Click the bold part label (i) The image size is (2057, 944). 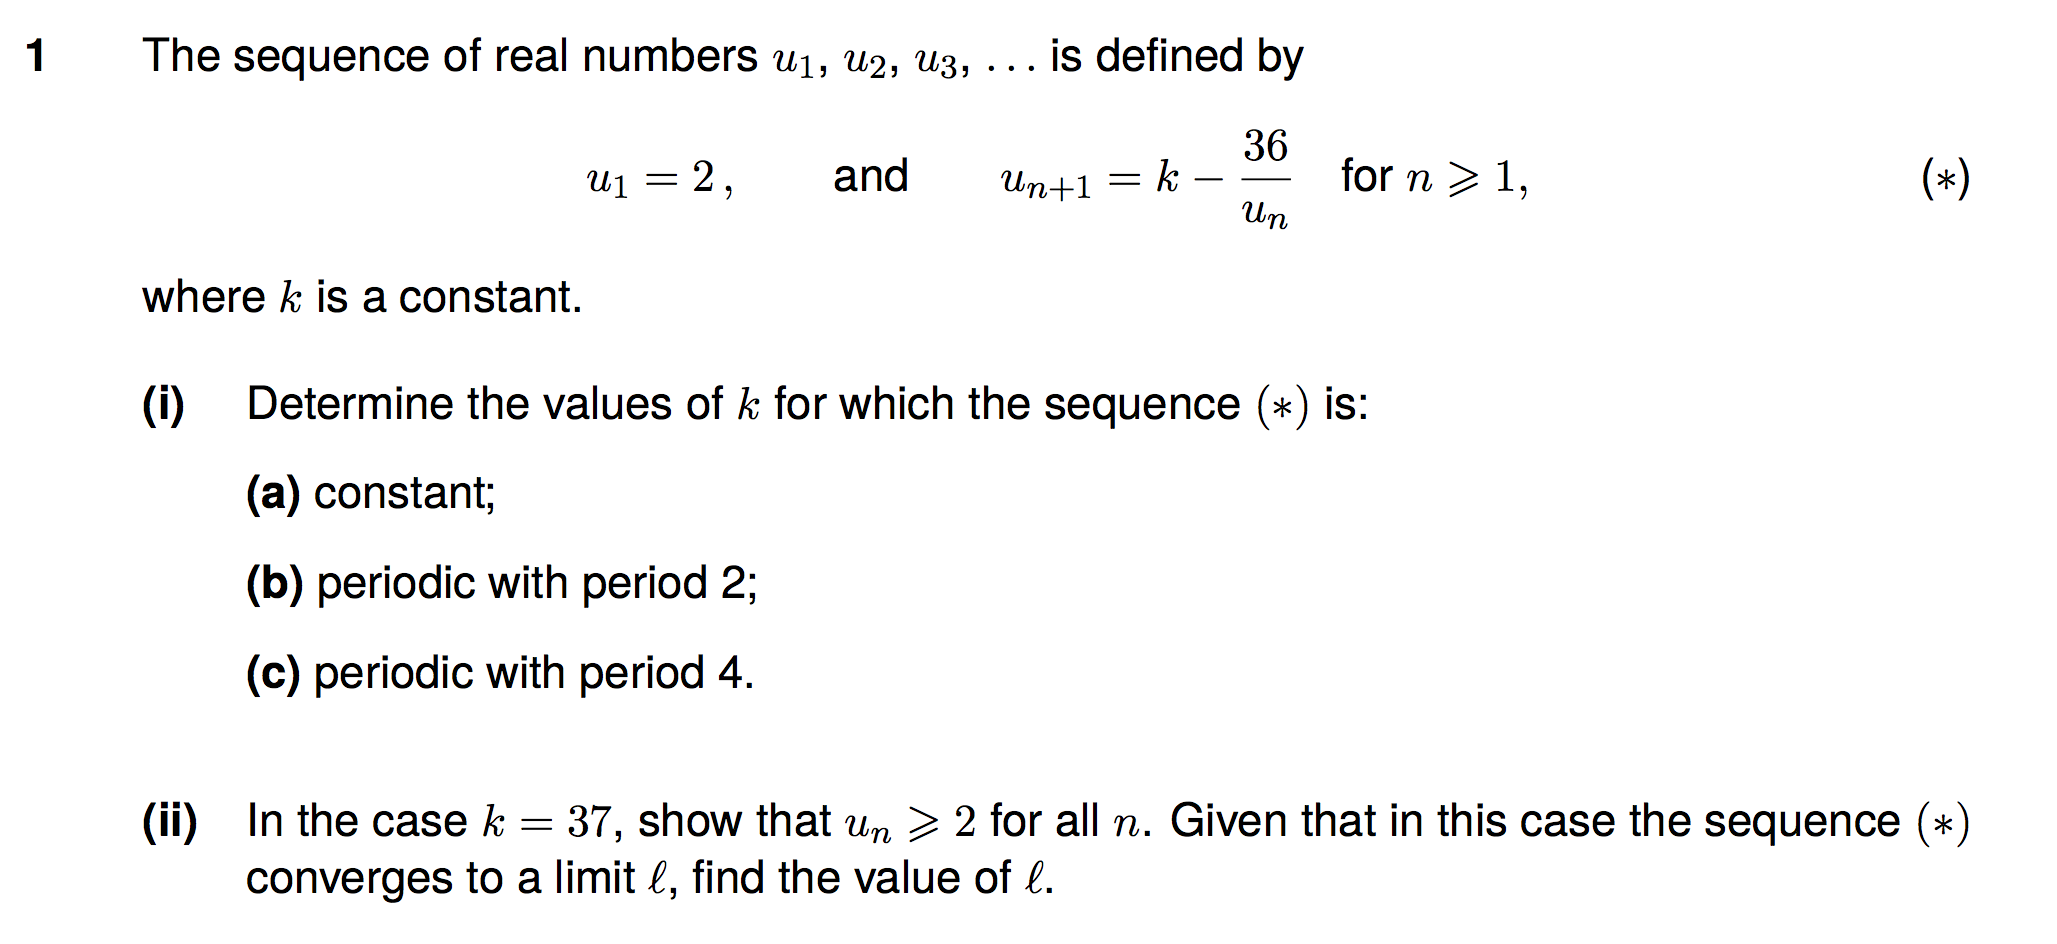click(x=164, y=404)
